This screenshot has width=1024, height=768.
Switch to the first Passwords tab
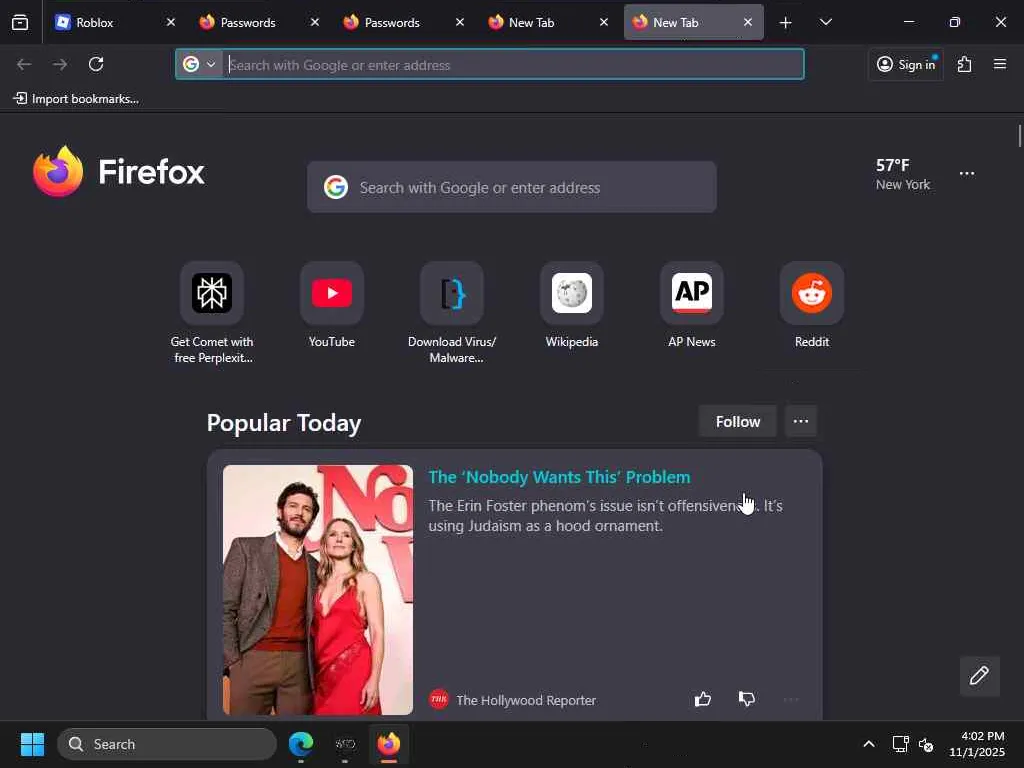point(248,22)
